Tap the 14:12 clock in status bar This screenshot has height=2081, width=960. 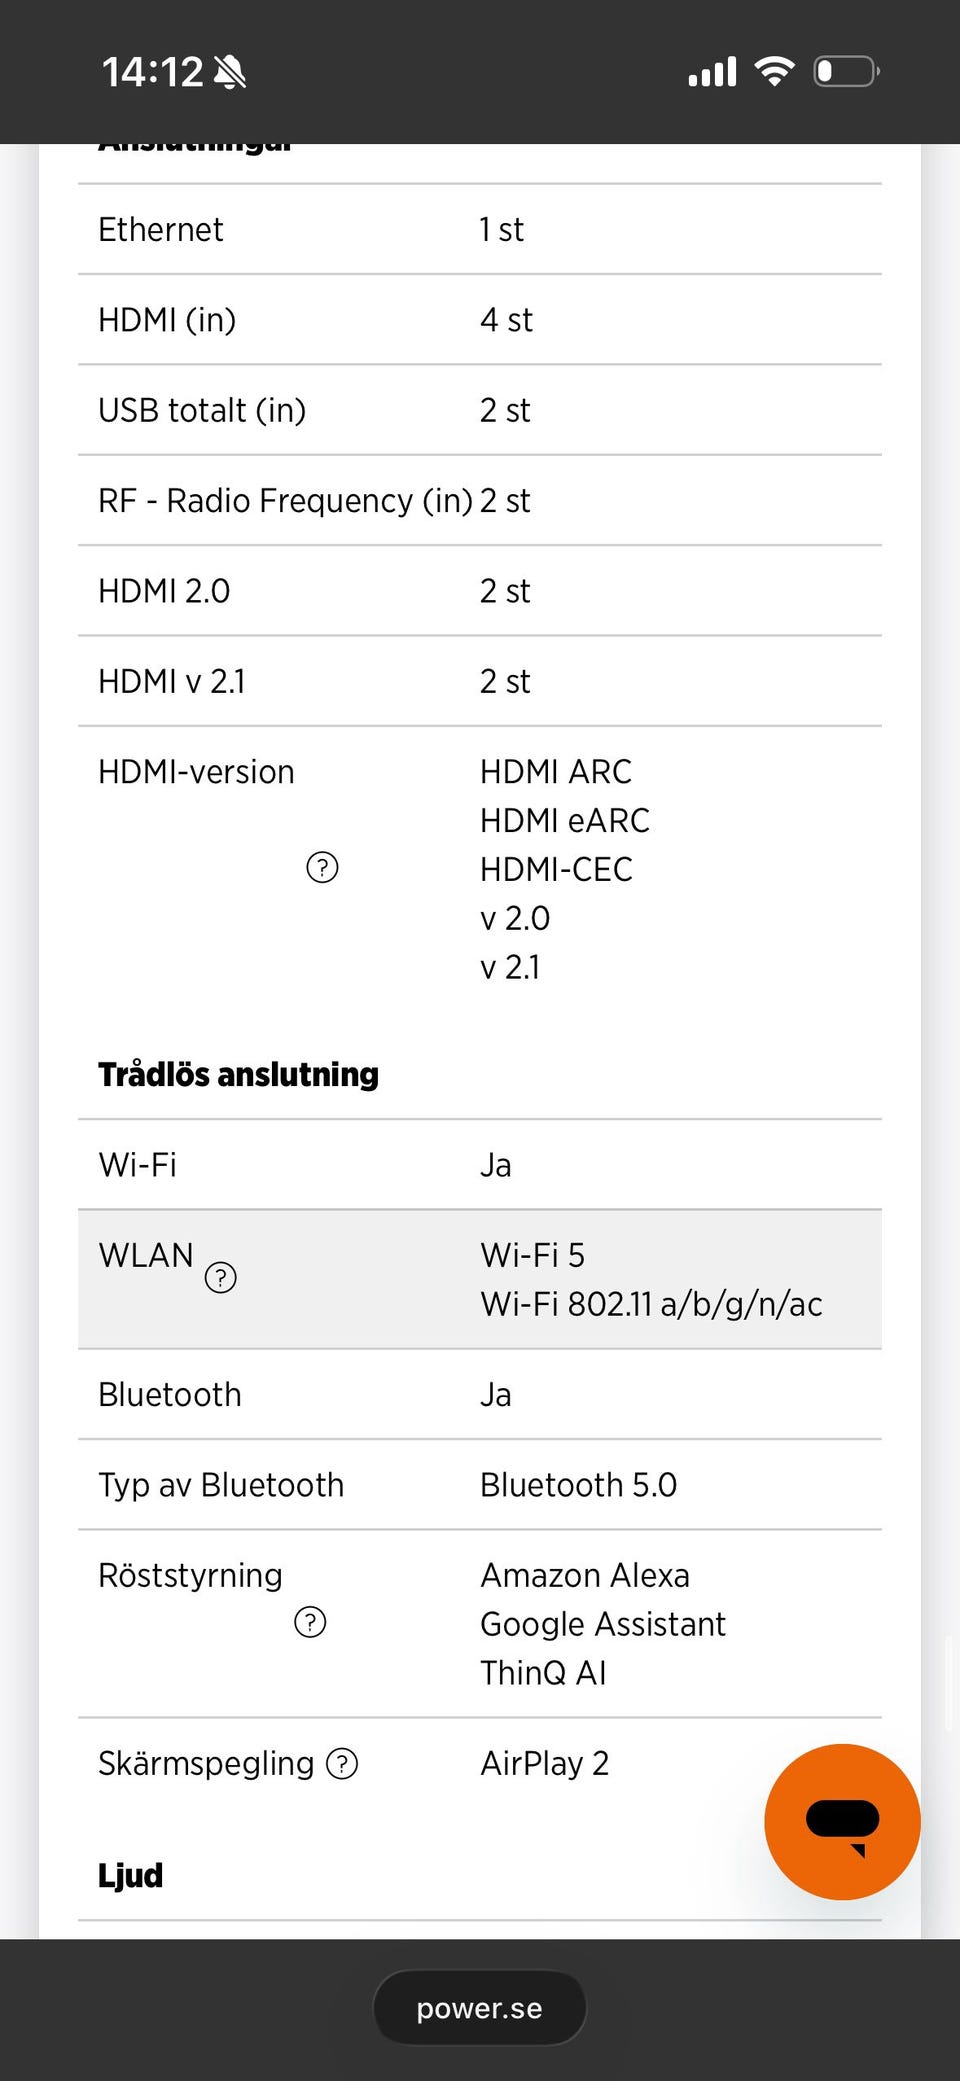tap(152, 72)
